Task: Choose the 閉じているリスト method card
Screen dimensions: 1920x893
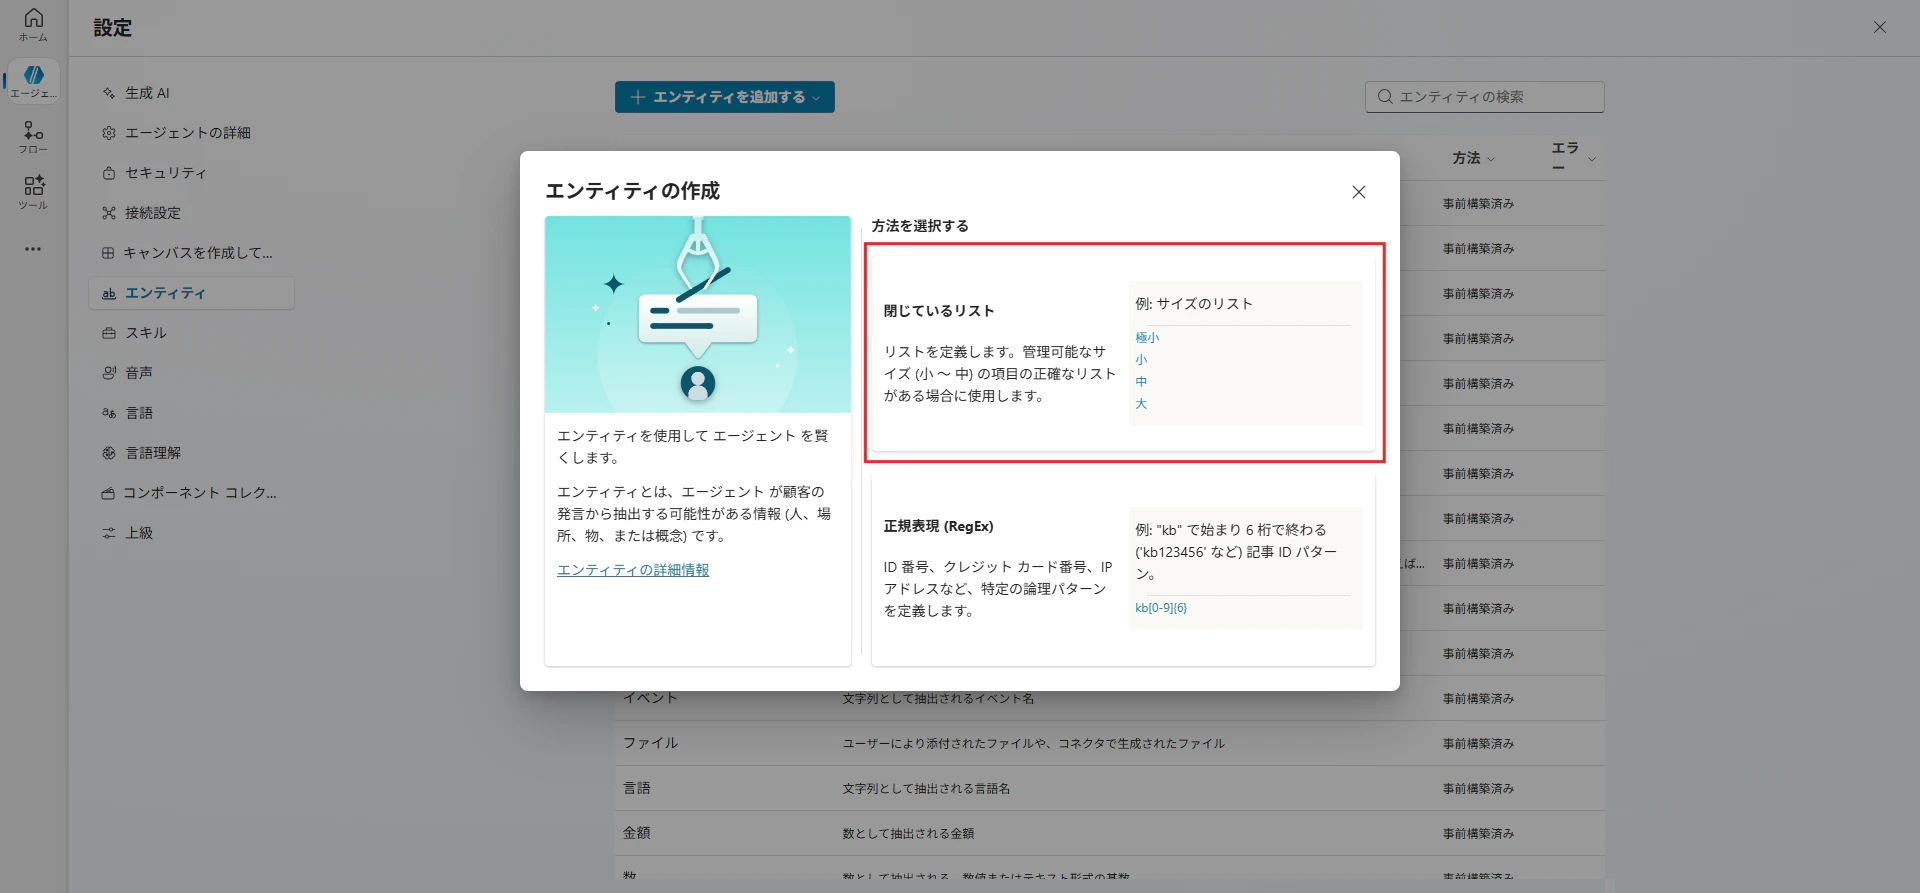Action: pos(1123,353)
